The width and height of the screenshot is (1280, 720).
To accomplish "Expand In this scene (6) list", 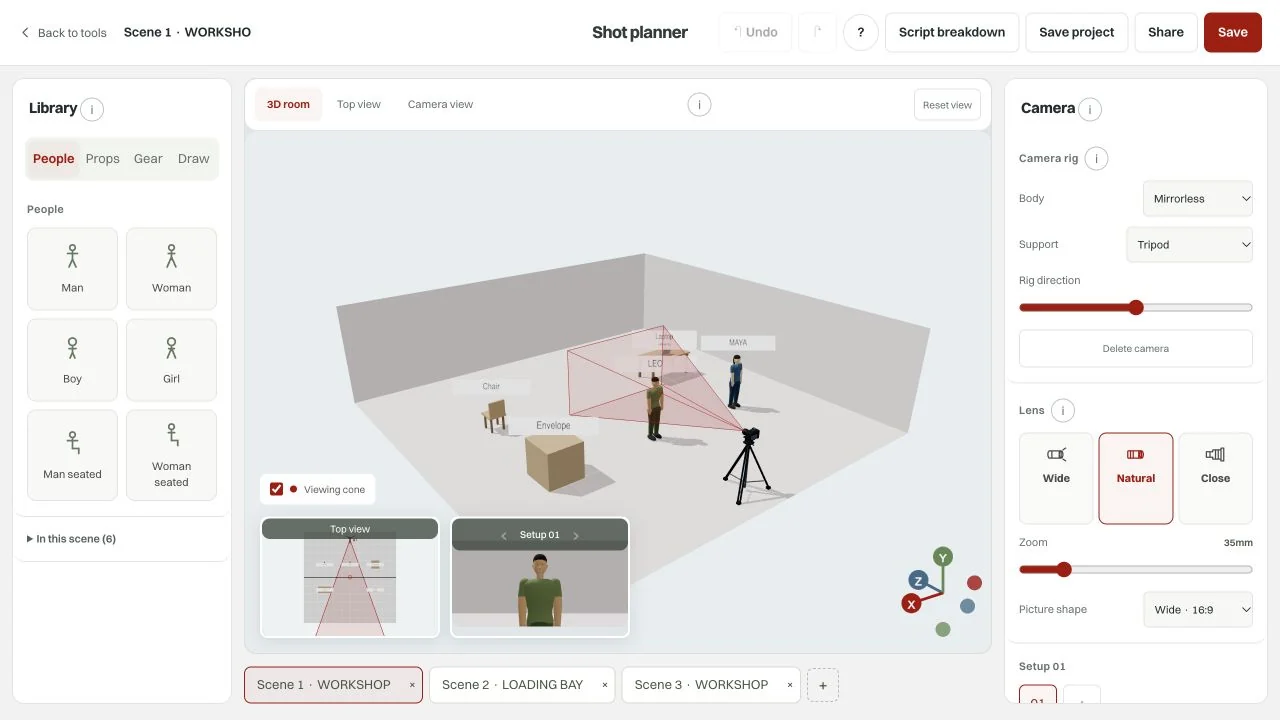I will (x=71, y=539).
